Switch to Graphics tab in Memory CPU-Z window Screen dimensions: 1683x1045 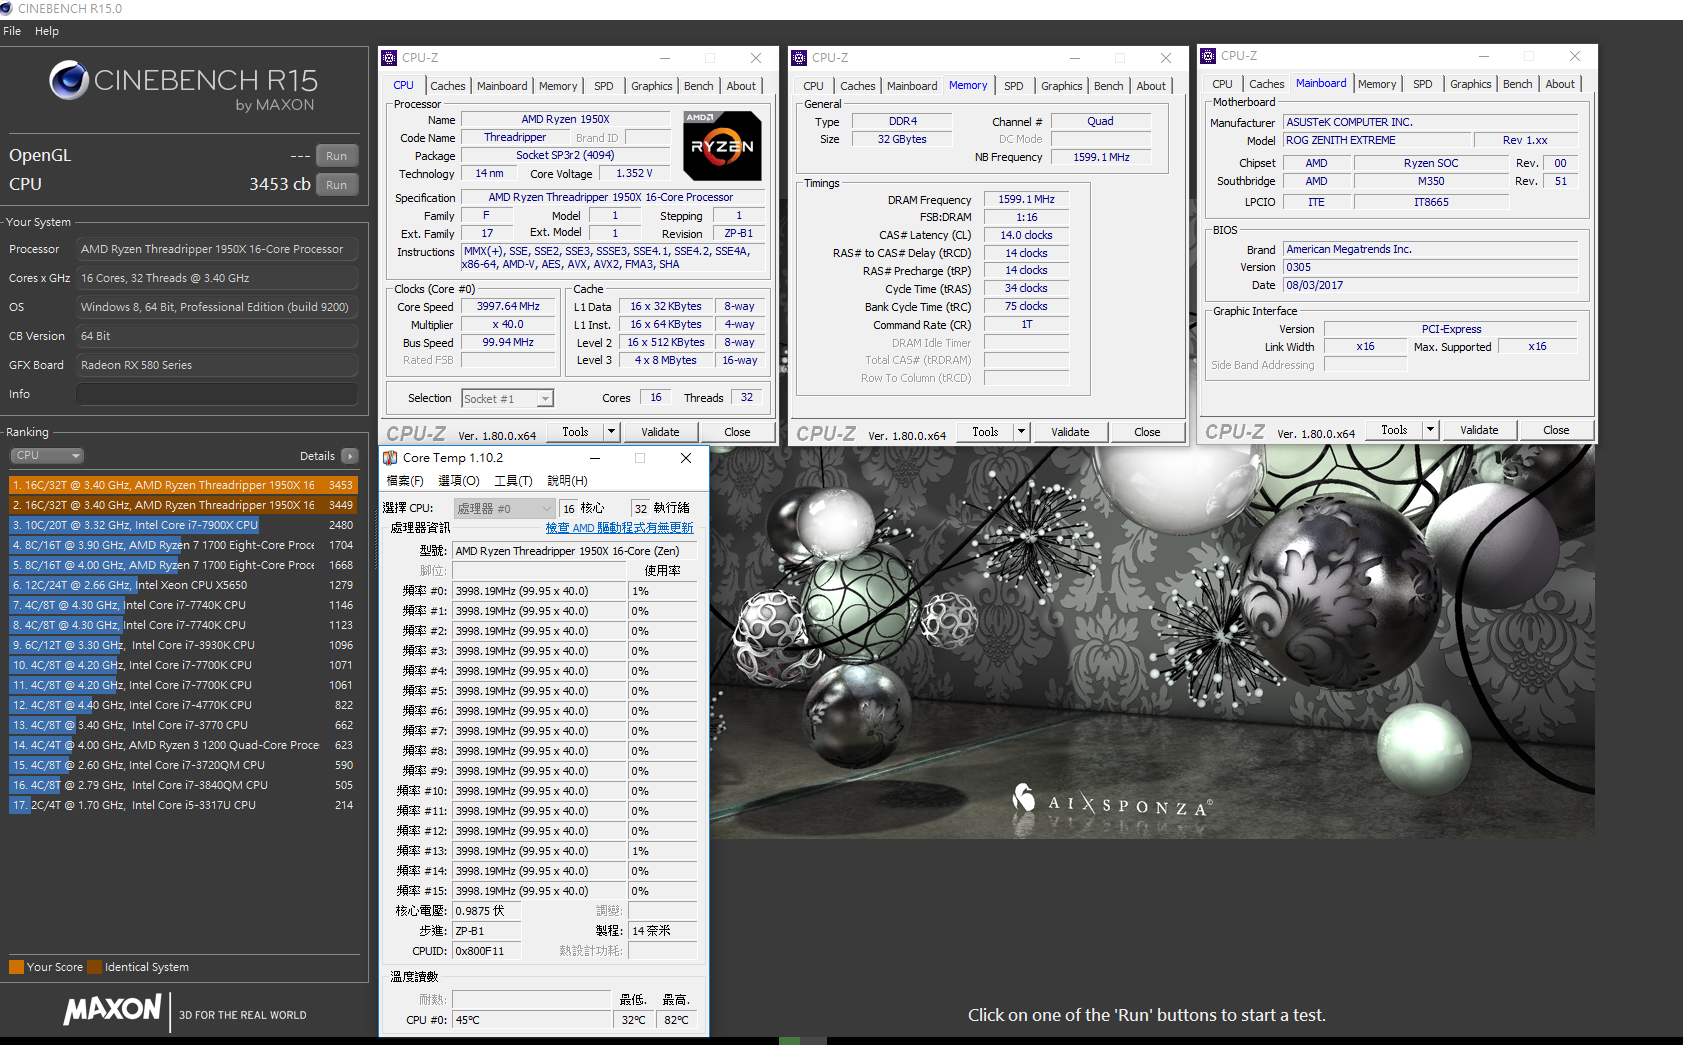coord(1061,86)
